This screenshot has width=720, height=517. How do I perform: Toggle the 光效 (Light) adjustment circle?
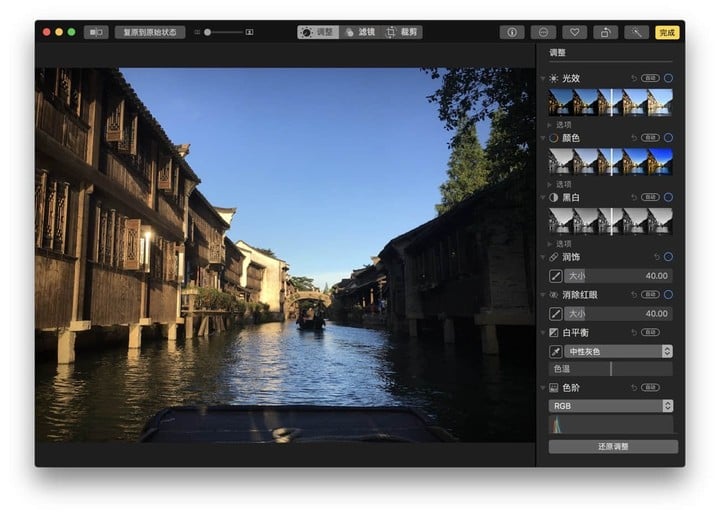[668, 78]
